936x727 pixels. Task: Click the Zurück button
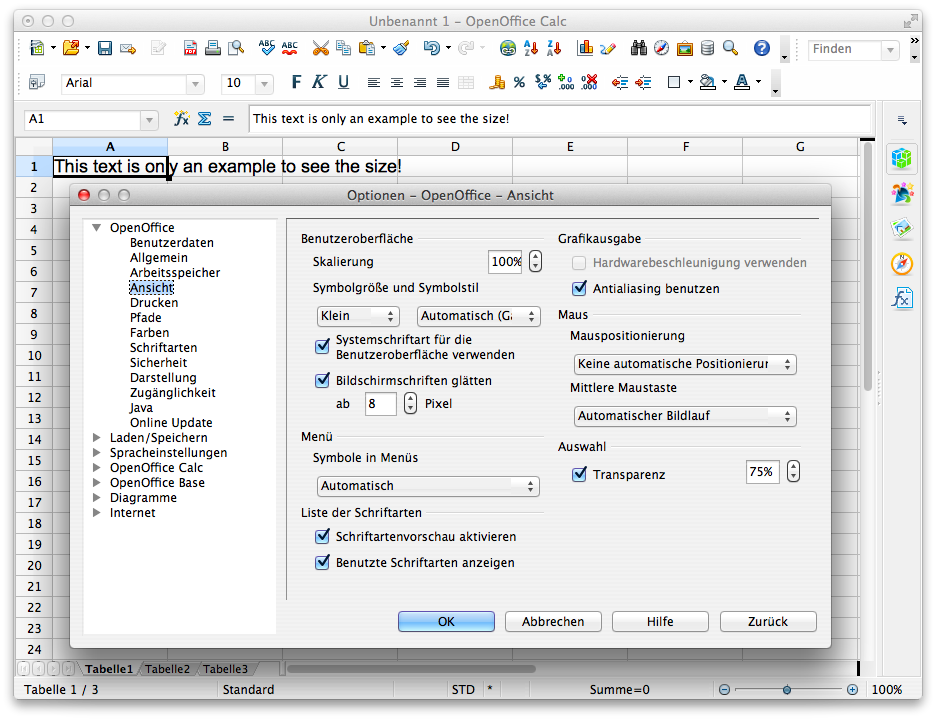click(x=768, y=621)
